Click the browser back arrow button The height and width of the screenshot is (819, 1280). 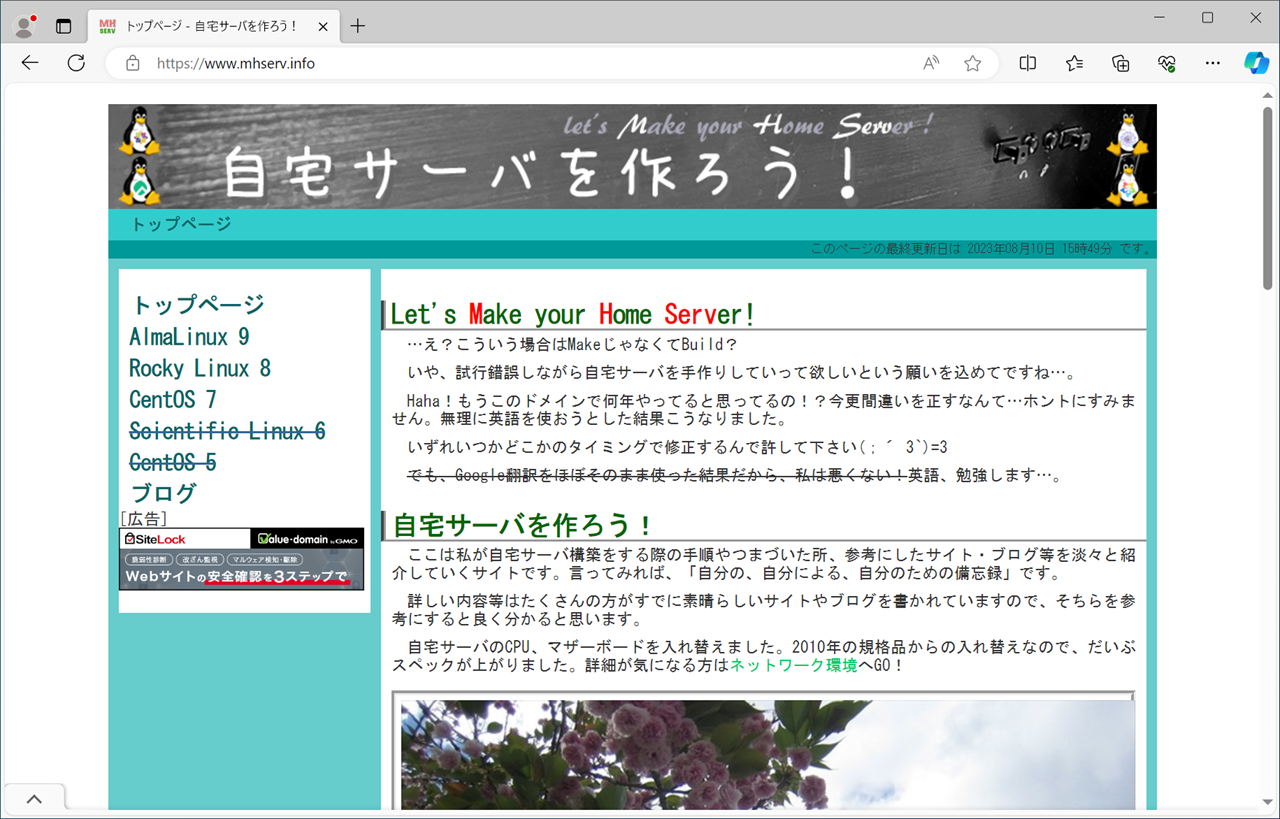point(30,63)
